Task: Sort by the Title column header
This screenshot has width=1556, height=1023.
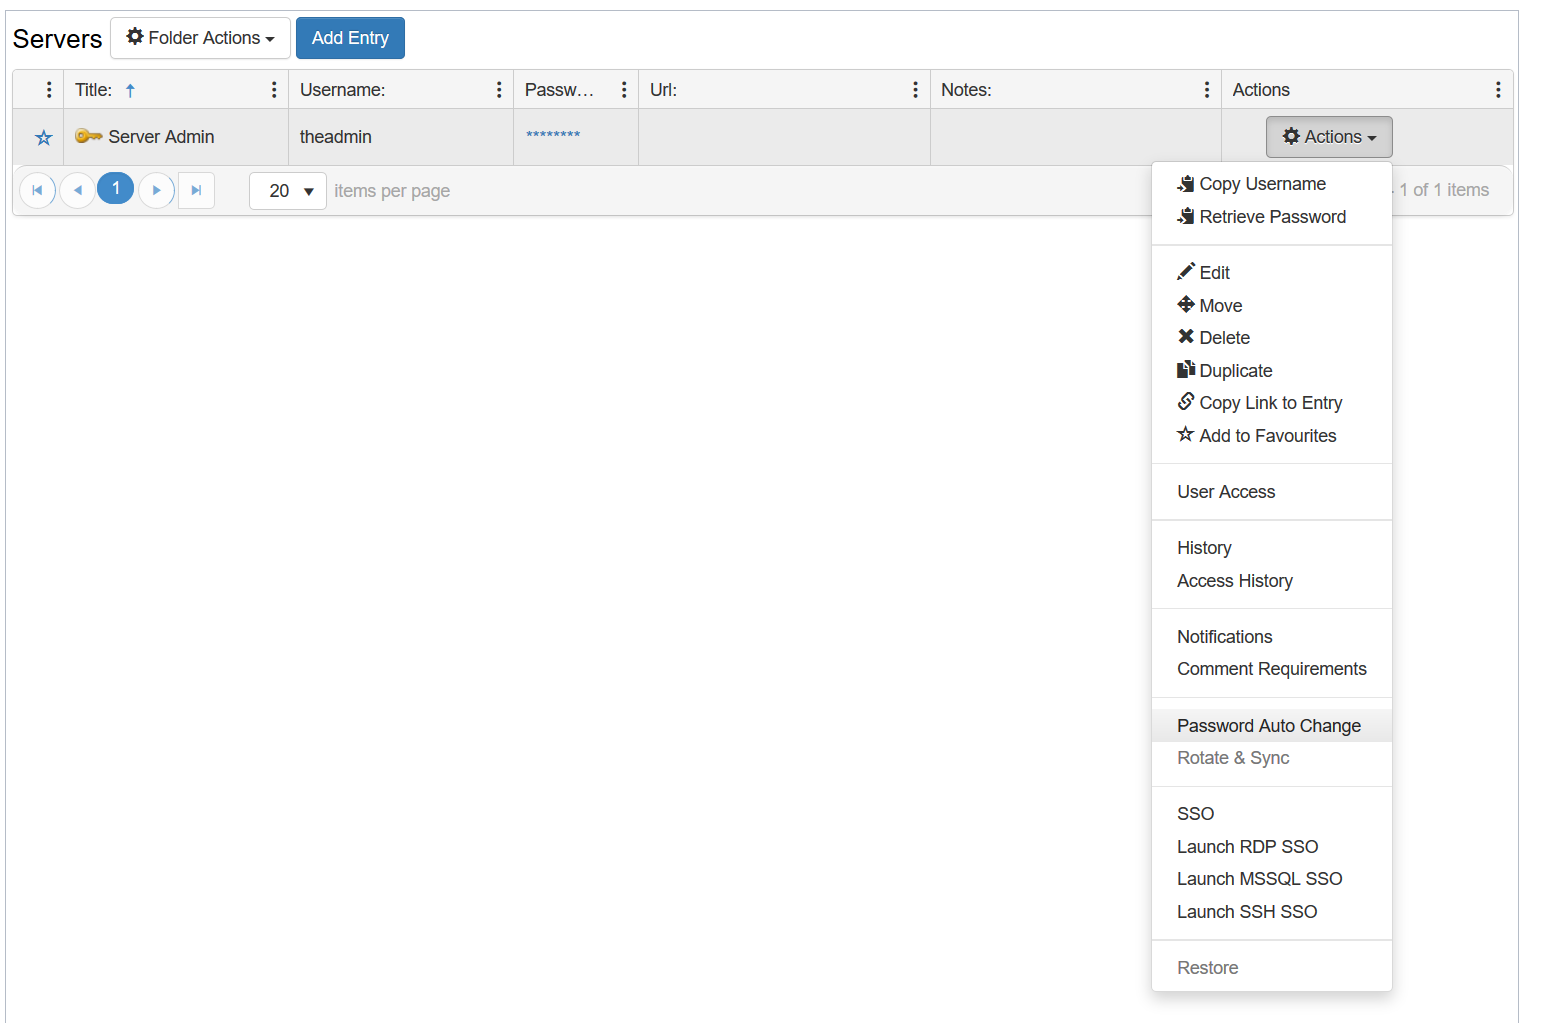Action: pos(93,90)
